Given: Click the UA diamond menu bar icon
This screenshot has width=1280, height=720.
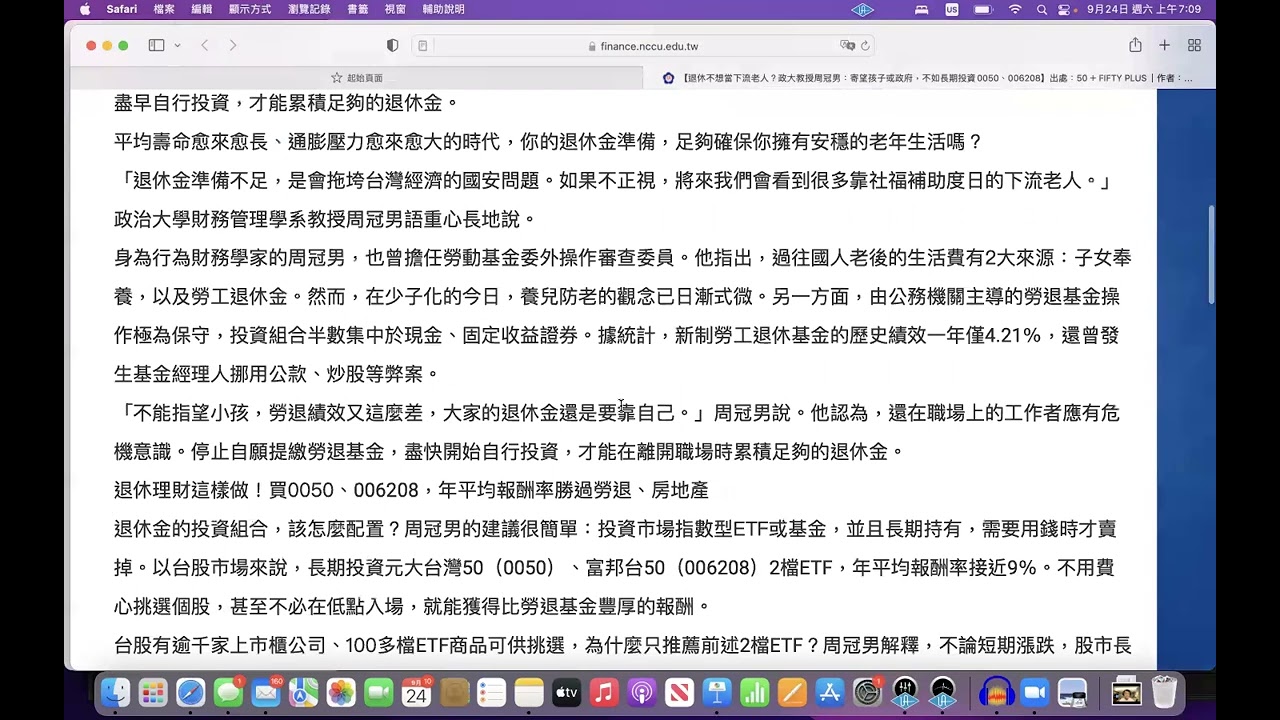Looking at the screenshot, I should coord(862,9).
